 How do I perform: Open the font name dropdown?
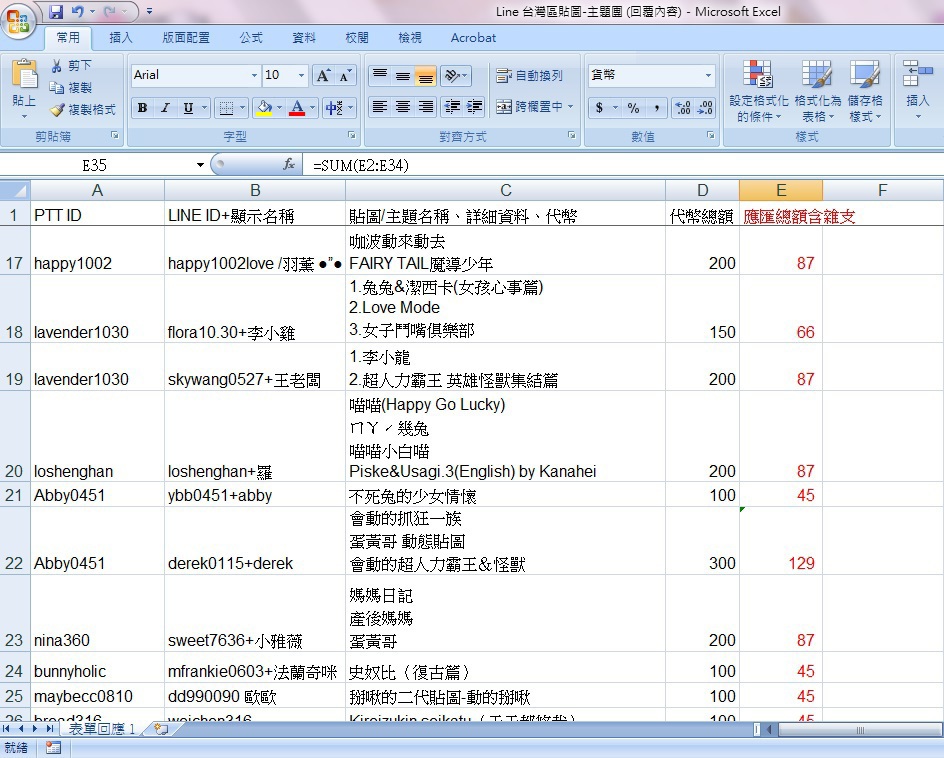click(254, 75)
